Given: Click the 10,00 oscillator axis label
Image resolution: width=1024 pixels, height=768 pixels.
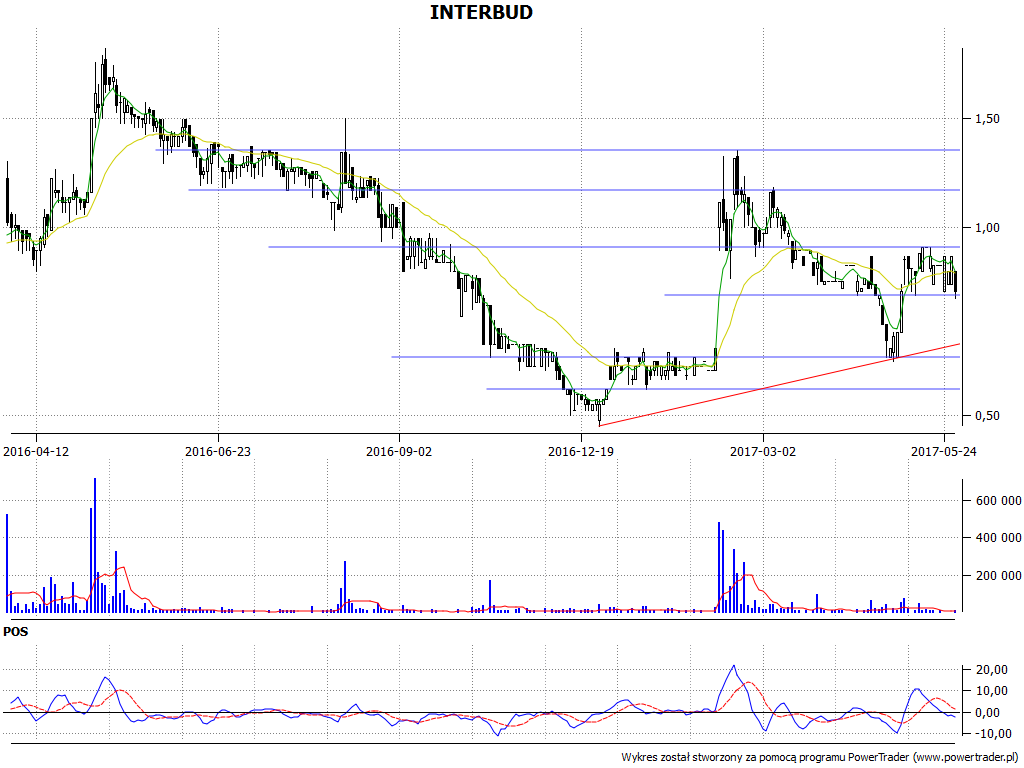Looking at the screenshot, I should pos(991,691).
